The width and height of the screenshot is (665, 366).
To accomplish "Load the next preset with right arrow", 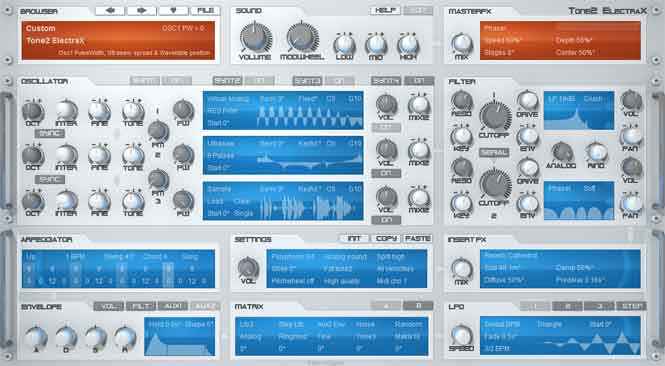I will tap(142, 11).
